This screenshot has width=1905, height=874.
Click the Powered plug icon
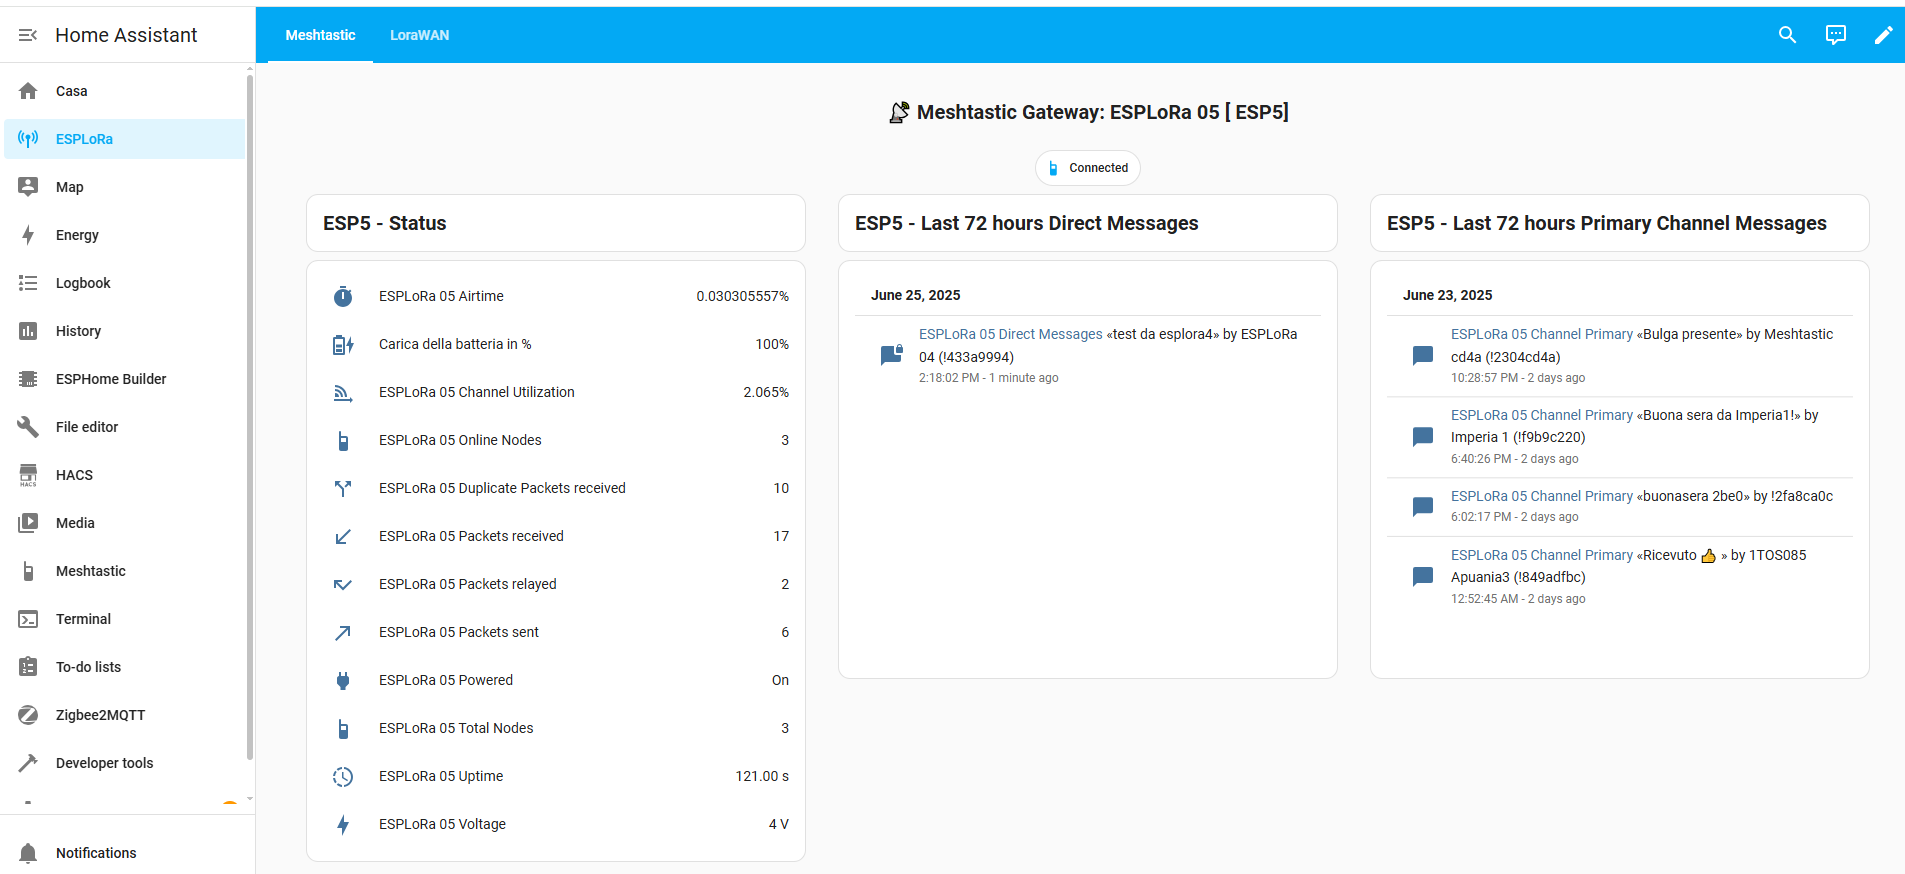tap(343, 680)
